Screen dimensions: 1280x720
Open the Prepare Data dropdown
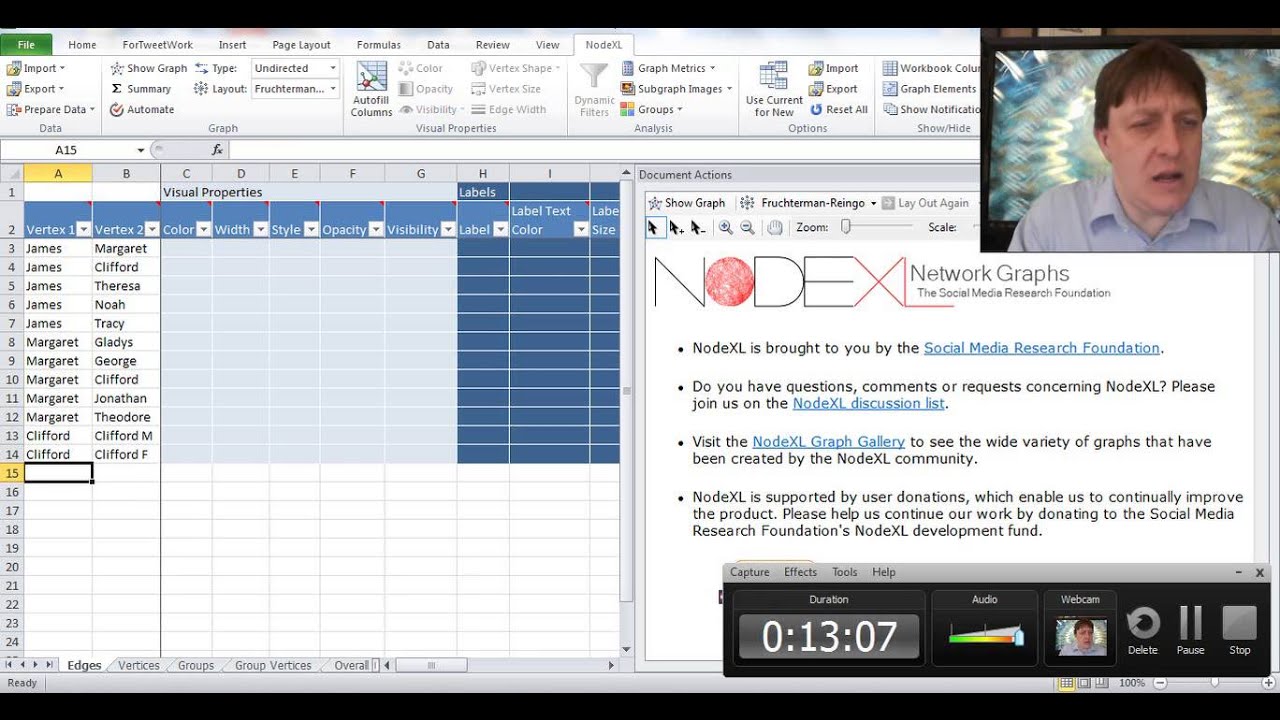point(50,110)
